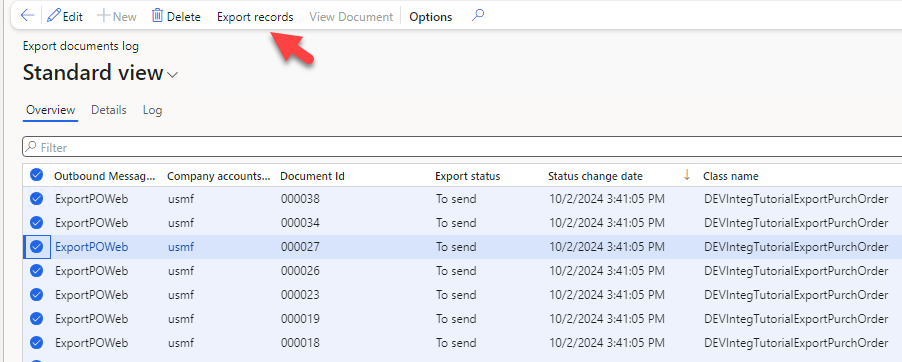
Task: Click the Outbound Message column header
Action: click(105, 176)
